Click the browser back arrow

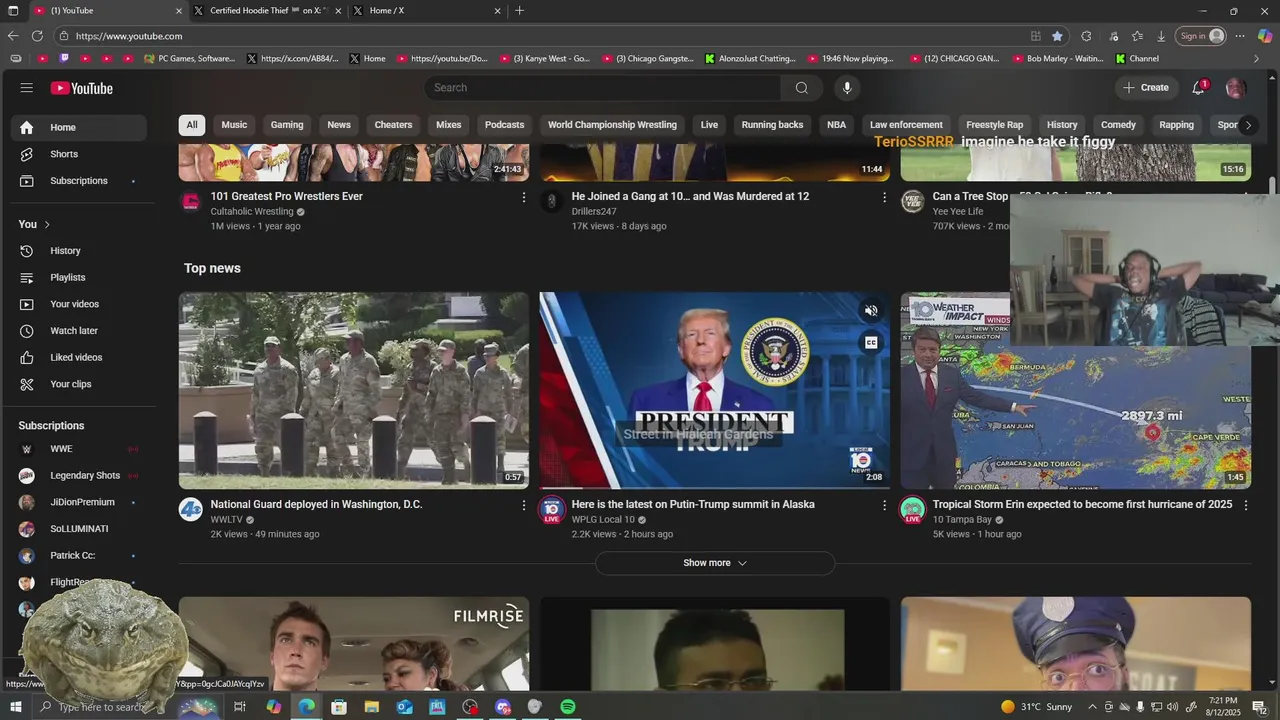(x=12, y=36)
